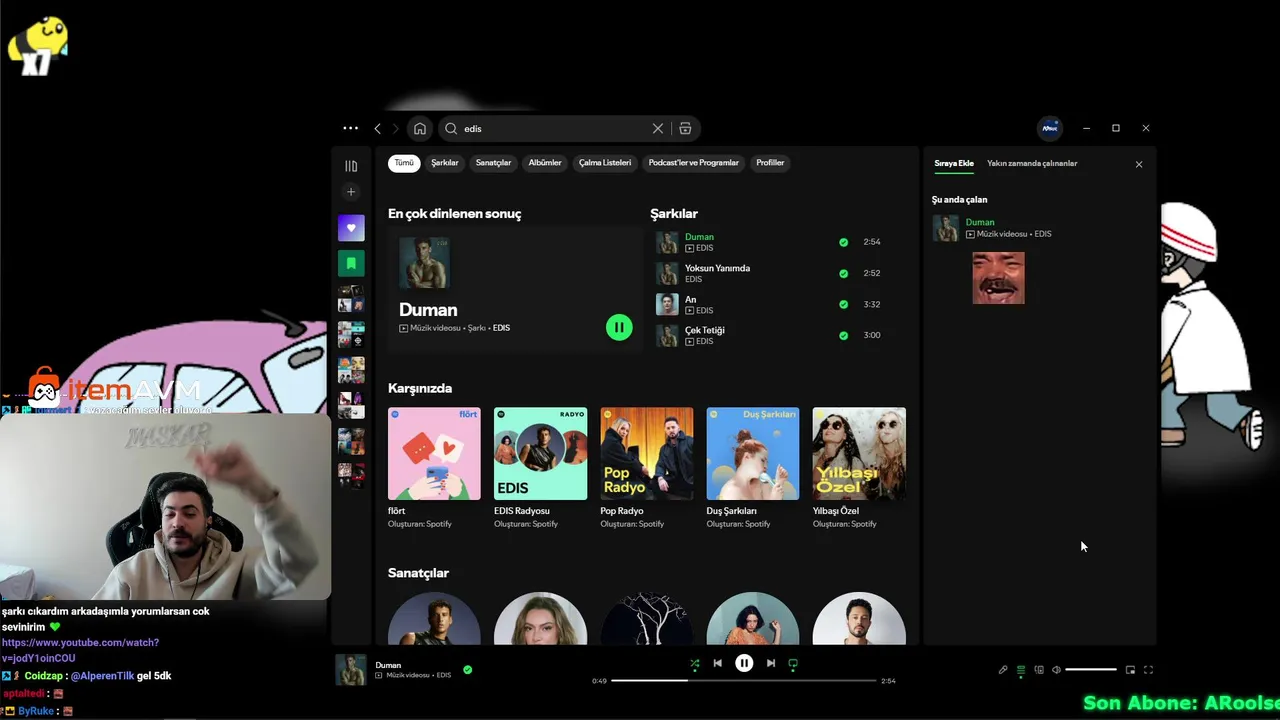Click 3:32 duration on An row
The height and width of the screenshot is (720, 1280).
(x=872, y=304)
